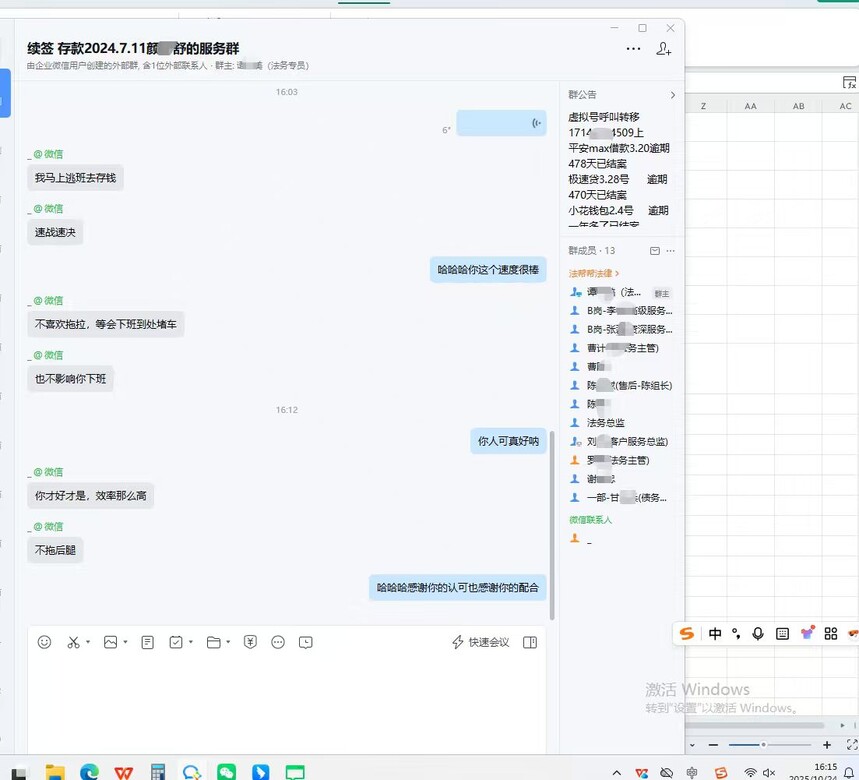Click the add member icon in header
Viewport: 859px width, 780px height.
pyautogui.click(x=663, y=49)
